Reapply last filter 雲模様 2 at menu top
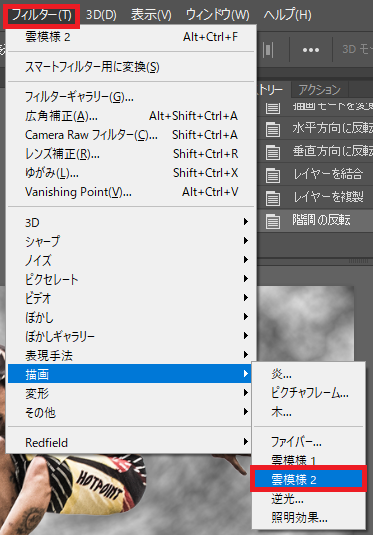 [131, 37]
